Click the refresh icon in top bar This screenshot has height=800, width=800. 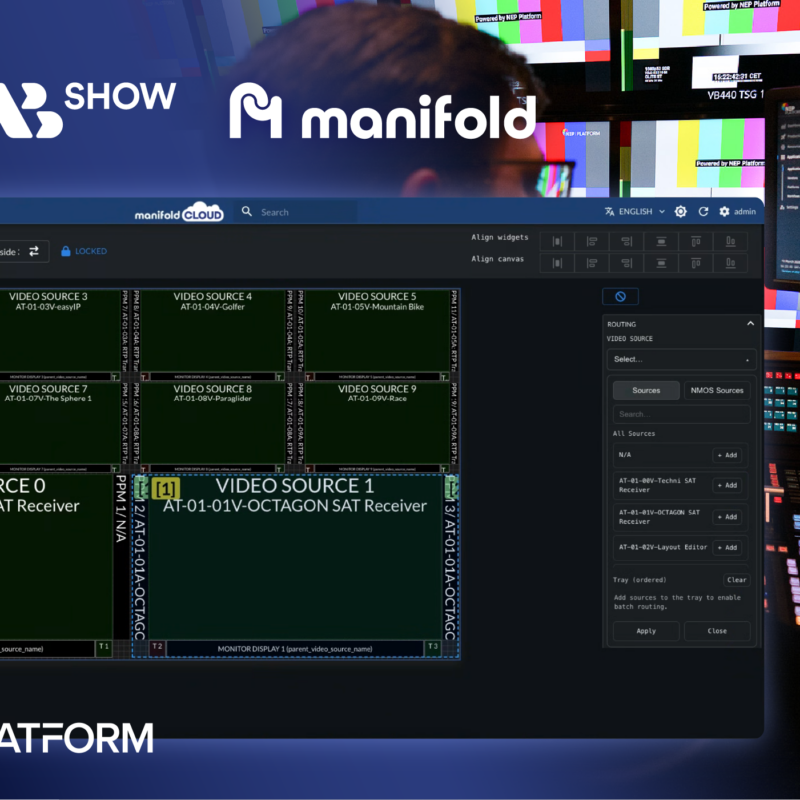703,212
